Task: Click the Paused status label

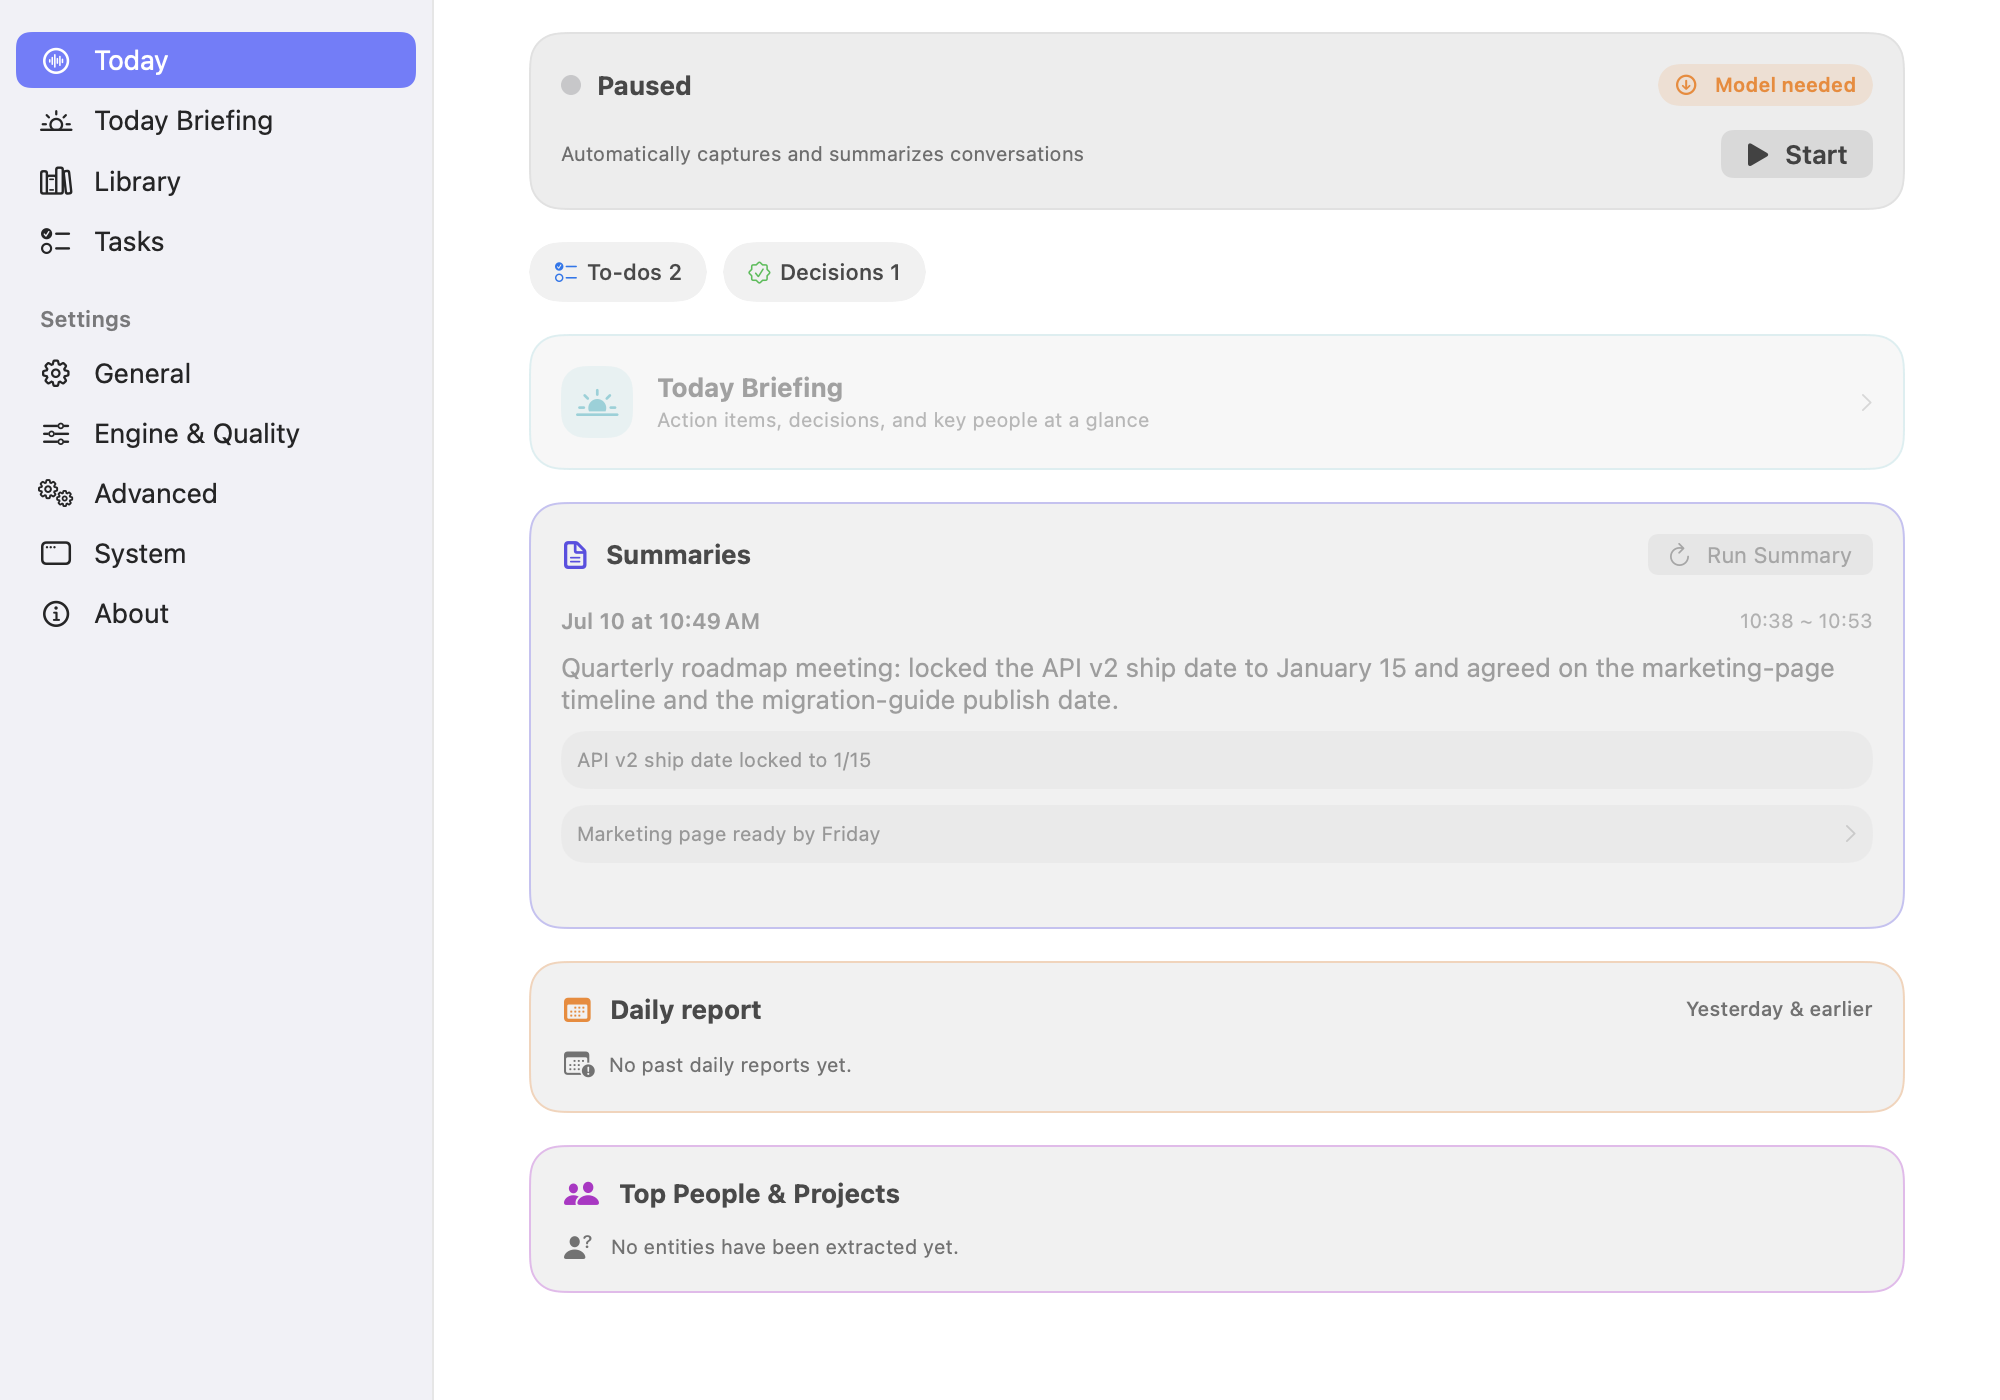Action: click(644, 85)
